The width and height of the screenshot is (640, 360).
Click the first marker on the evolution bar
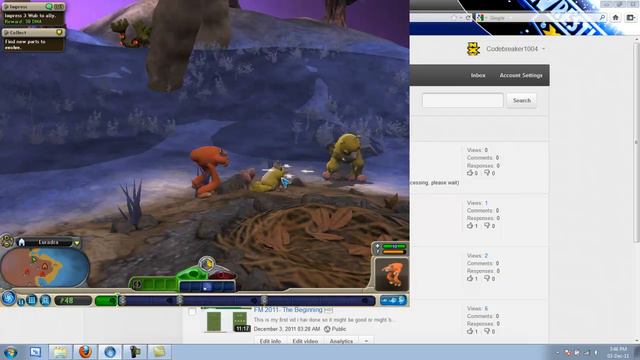122,301
